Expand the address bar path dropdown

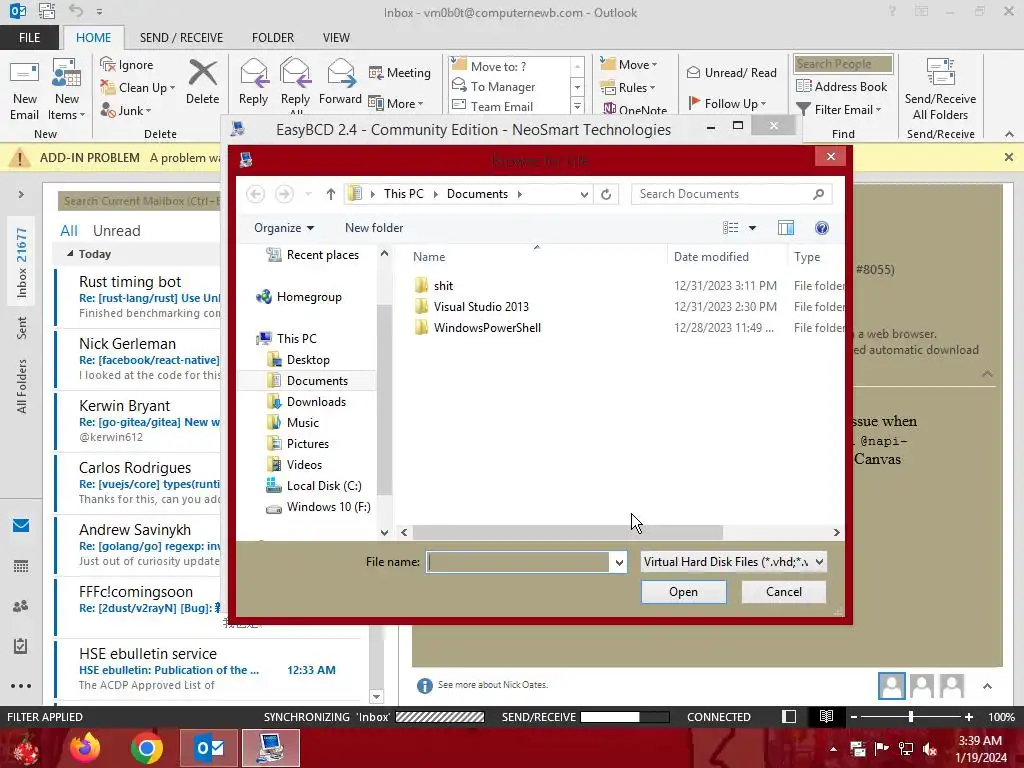[584, 194]
